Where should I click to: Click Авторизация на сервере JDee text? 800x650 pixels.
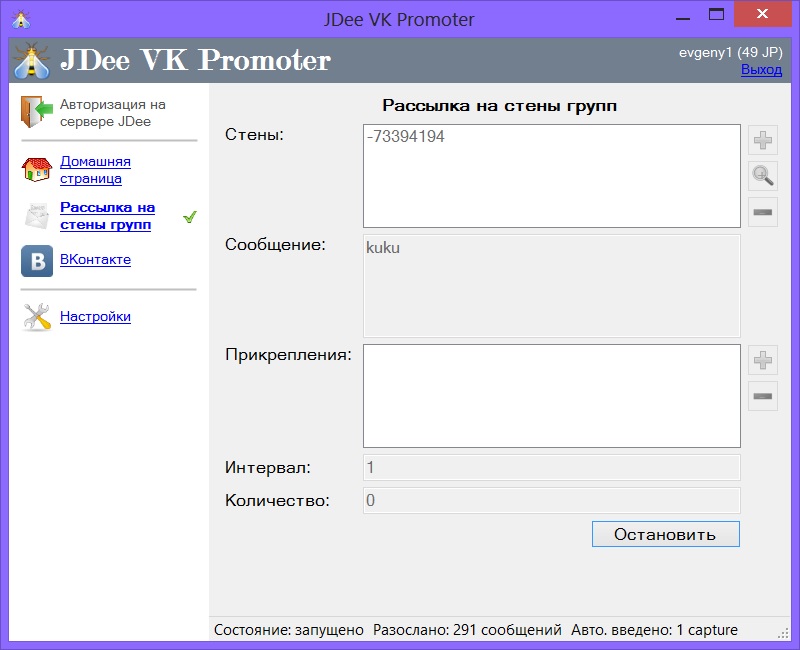[x=113, y=113]
